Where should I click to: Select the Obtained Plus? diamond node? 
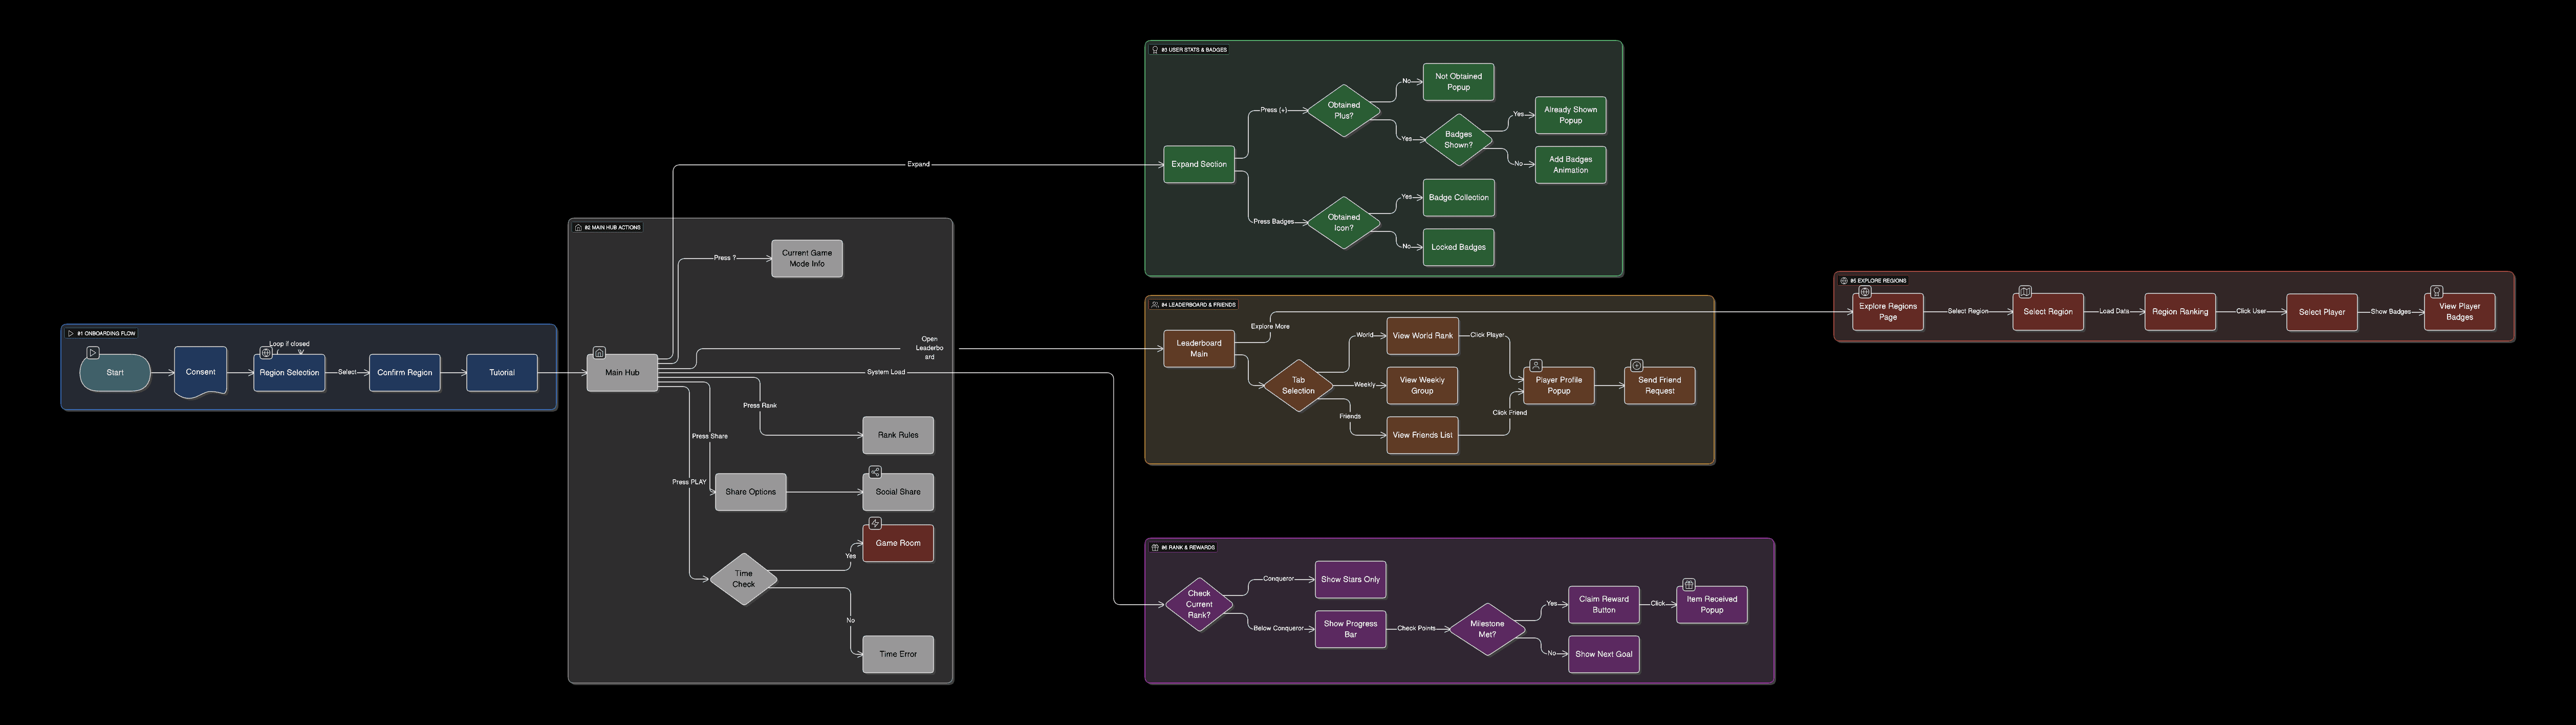[1344, 110]
